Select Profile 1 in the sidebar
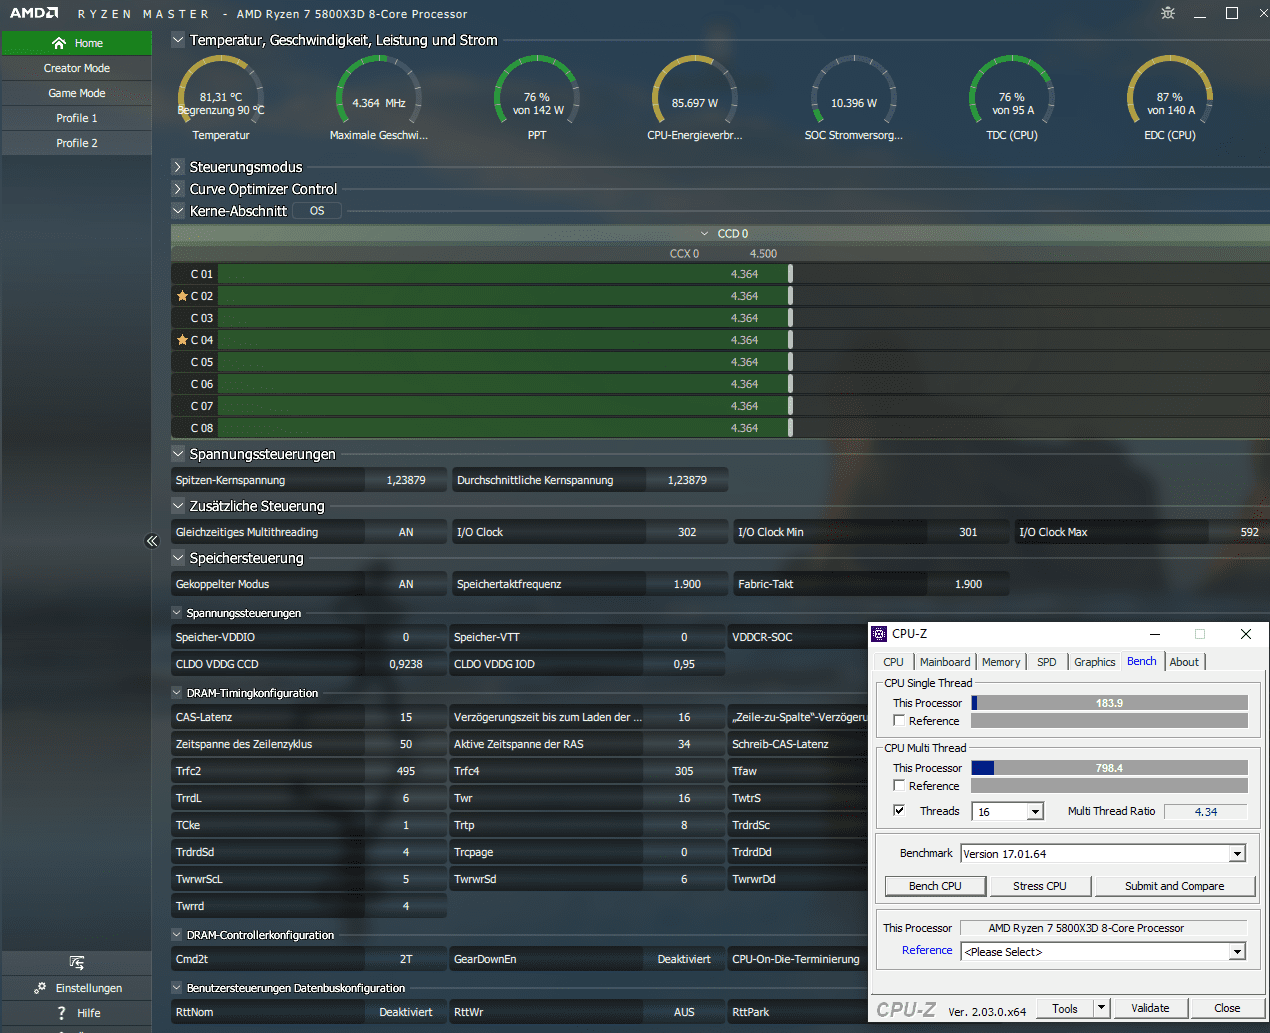 pyautogui.click(x=76, y=118)
